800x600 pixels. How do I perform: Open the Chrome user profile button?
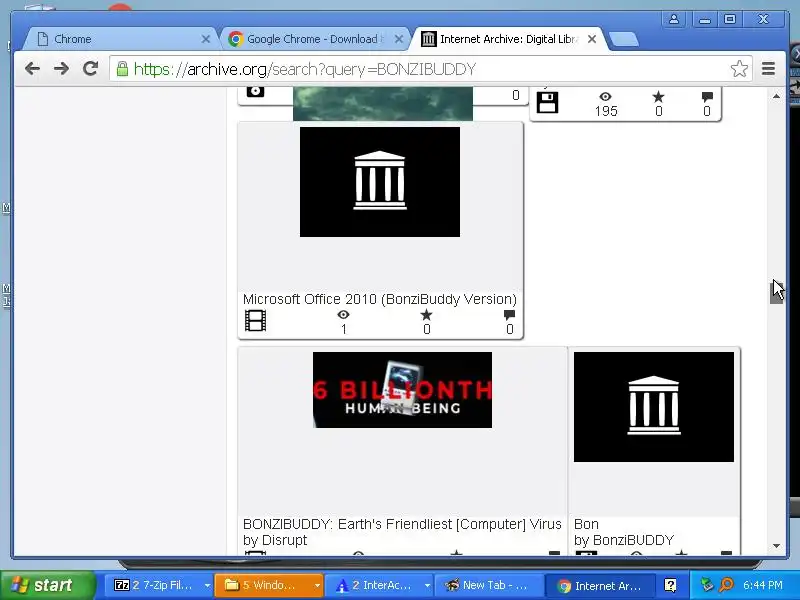click(673, 19)
